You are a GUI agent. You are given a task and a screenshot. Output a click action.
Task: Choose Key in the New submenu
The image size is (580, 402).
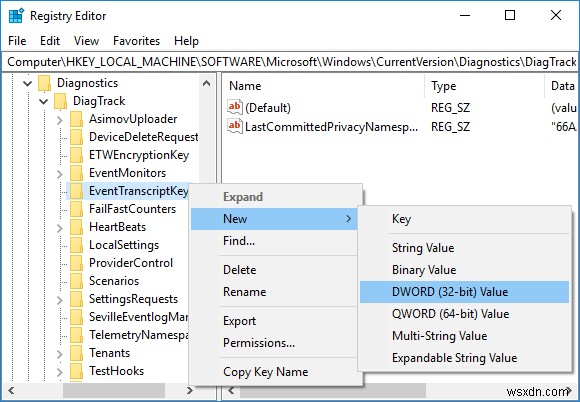coord(464,219)
